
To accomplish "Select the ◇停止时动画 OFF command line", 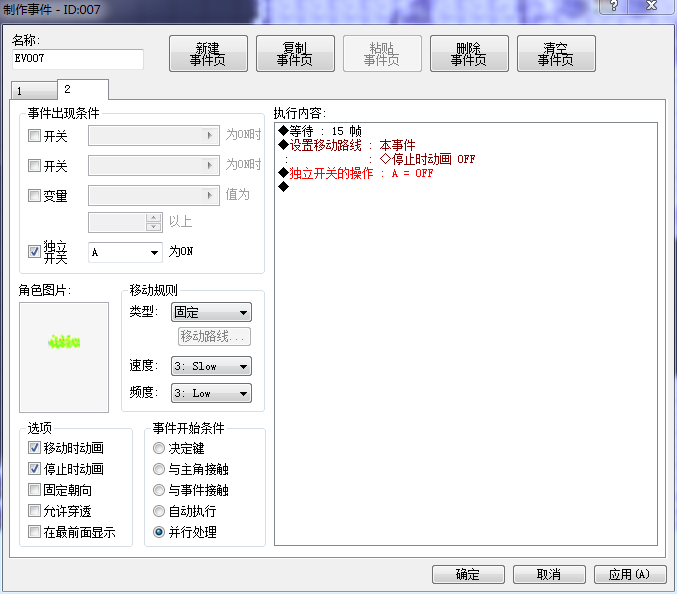I will tap(427, 159).
